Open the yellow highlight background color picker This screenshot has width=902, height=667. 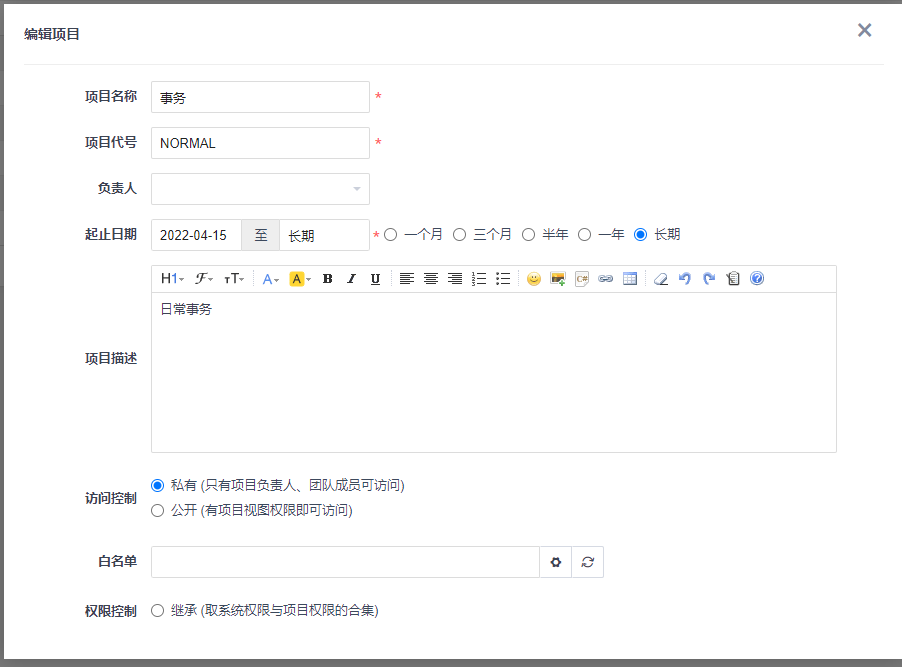tap(300, 279)
